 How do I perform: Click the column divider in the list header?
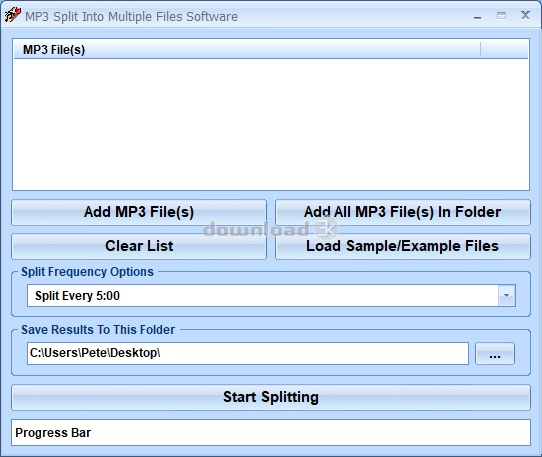point(480,50)
